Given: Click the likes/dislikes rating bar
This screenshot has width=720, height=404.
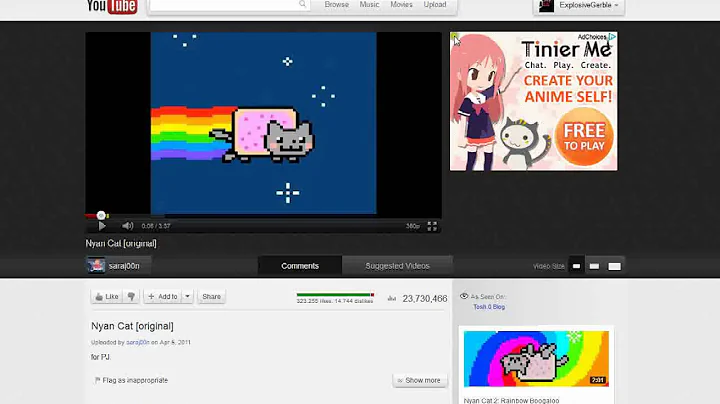Looking at the screenshot, I should (x=335, y=295).
